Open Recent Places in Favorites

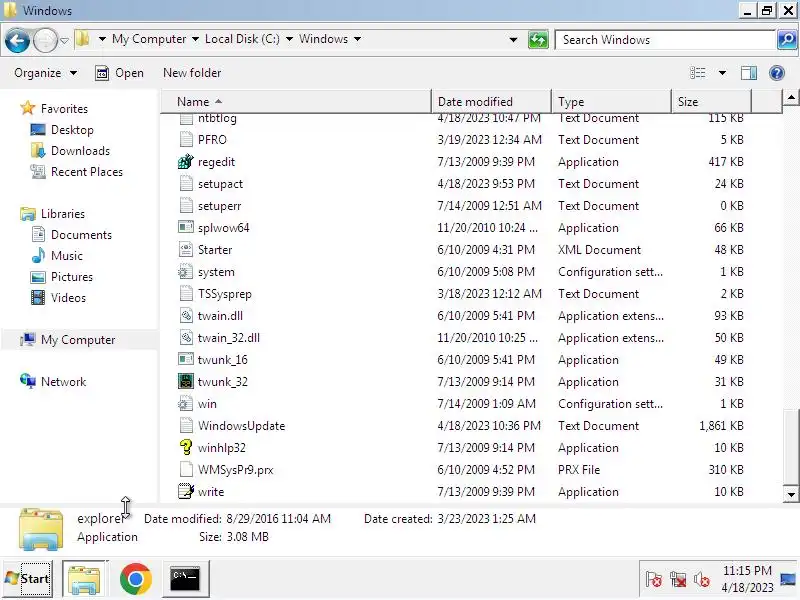click(87, 171)
